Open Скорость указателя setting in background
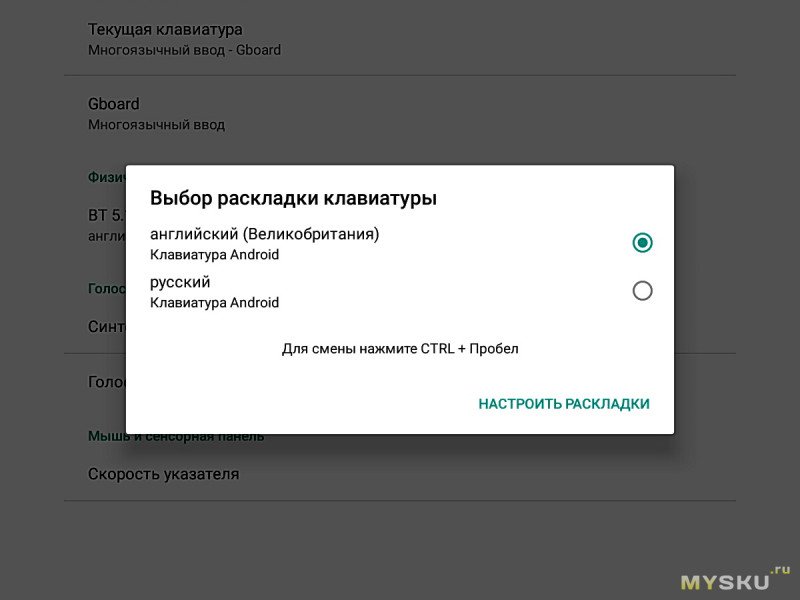 pos(400,474)
